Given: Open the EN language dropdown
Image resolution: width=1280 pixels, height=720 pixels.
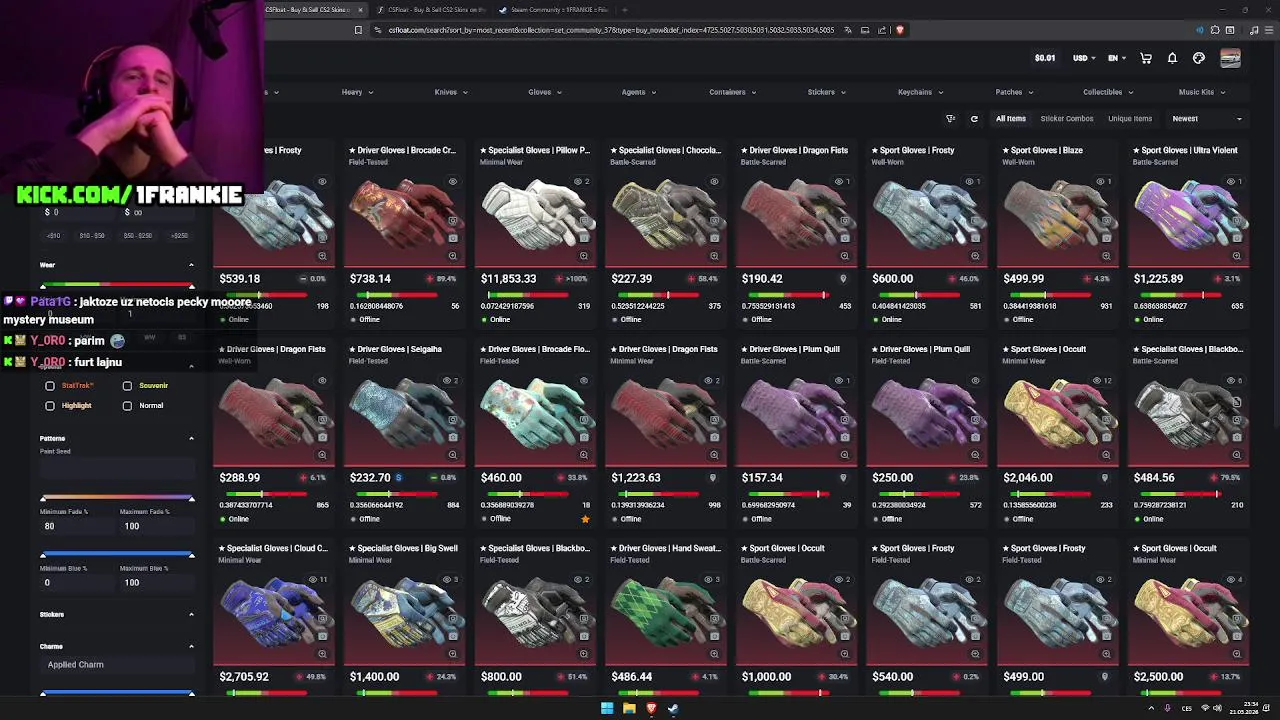Looking at the screenshot, I should point(1116,58).
